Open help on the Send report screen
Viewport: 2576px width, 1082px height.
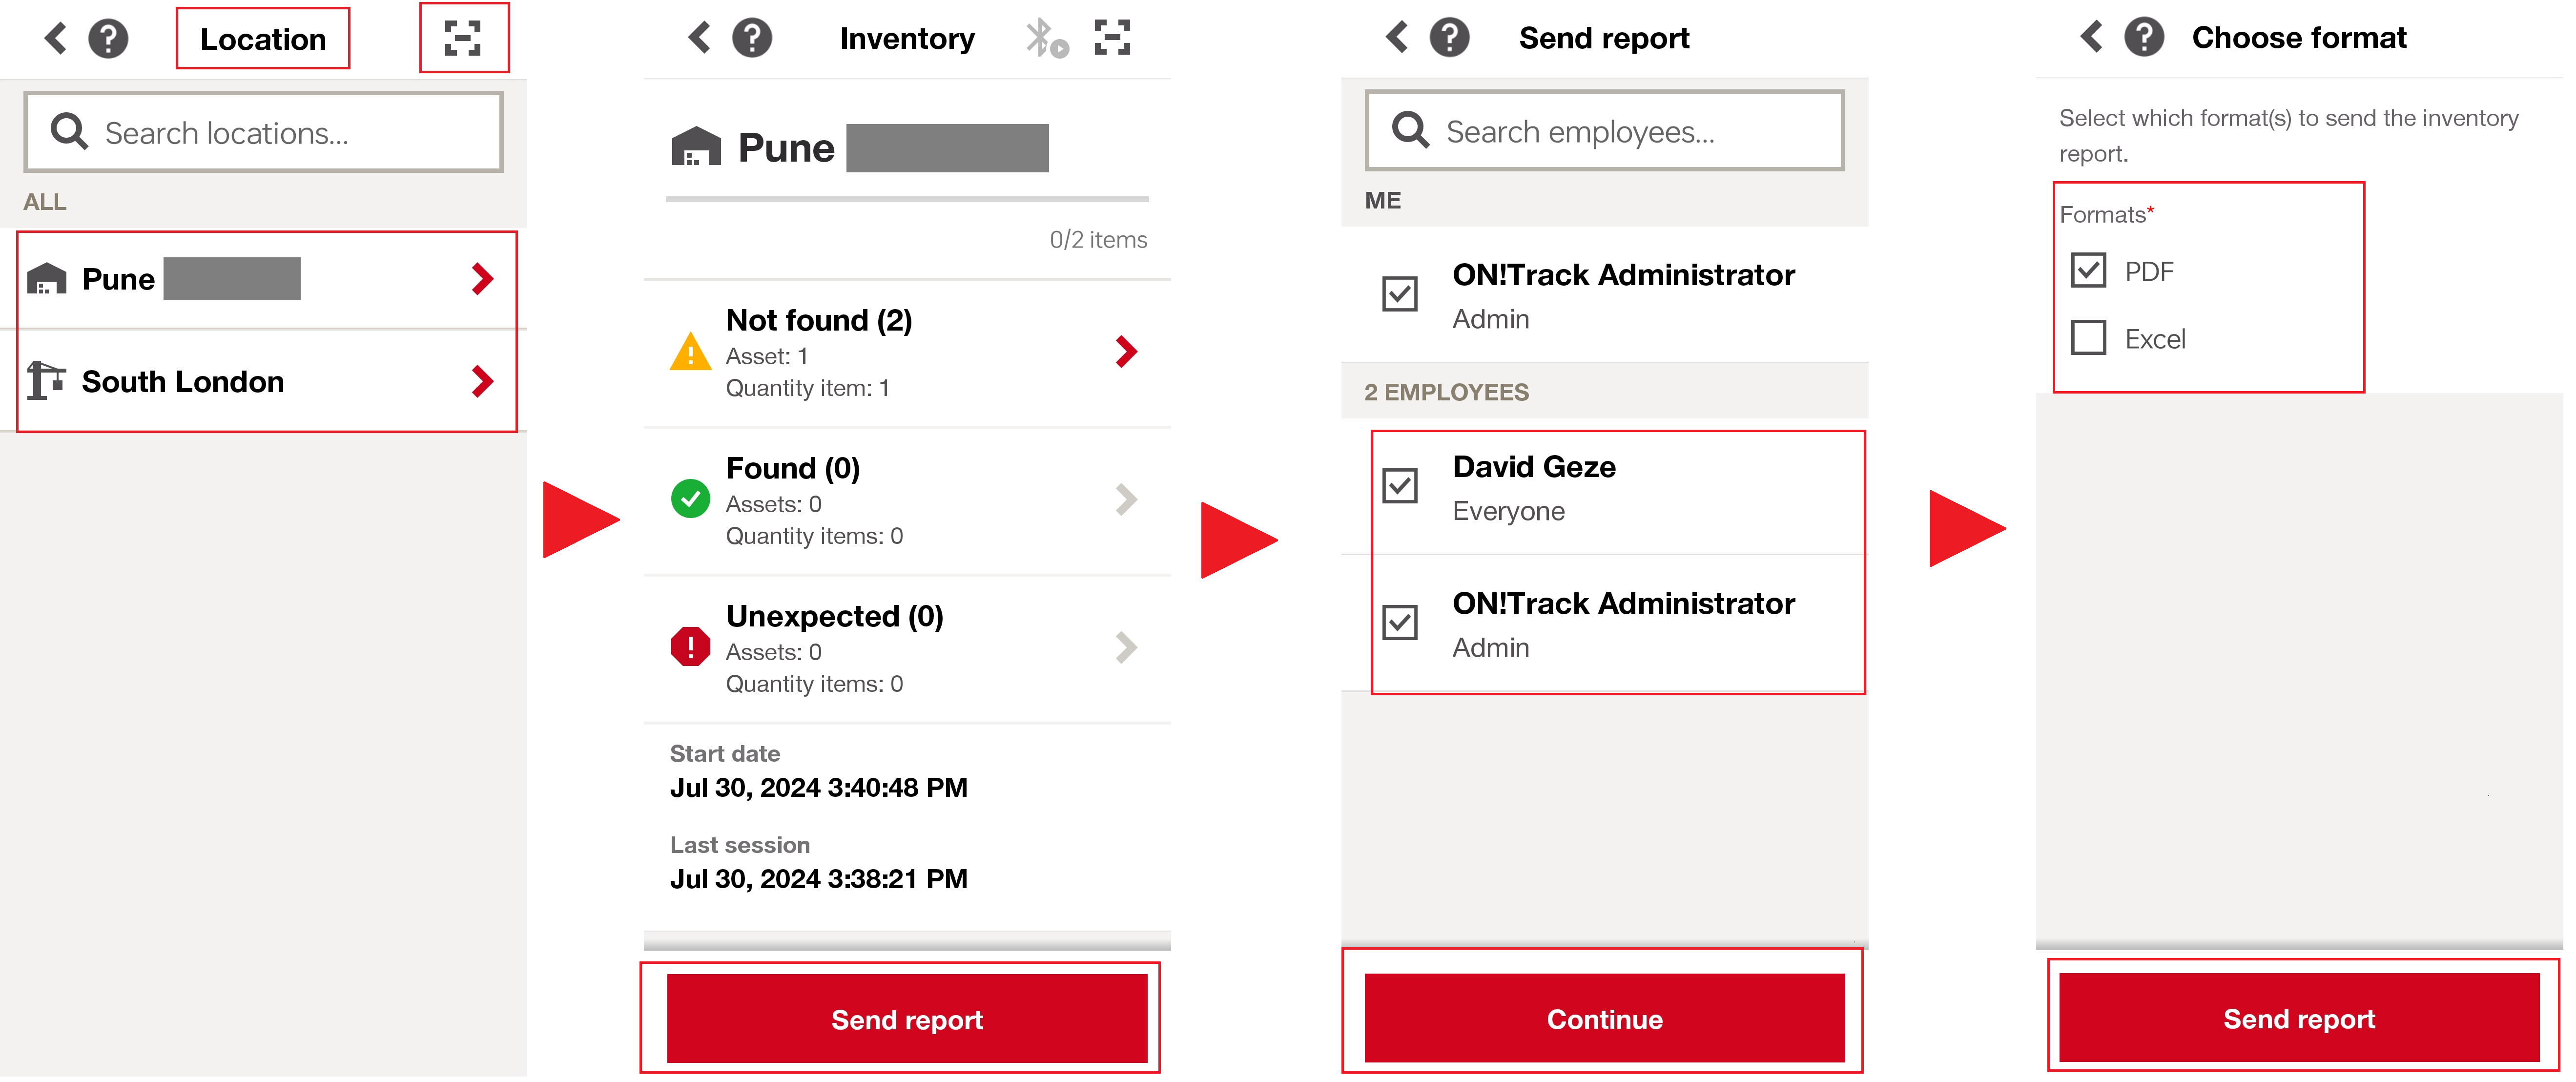pyautogui.click(x=1450, y=37)
